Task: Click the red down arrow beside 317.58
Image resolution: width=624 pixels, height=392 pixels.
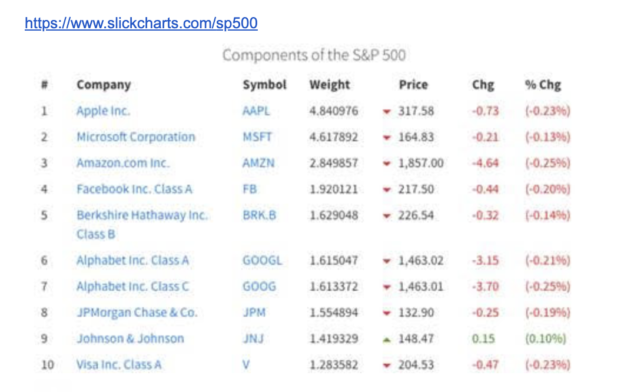Action: (386, 112)
